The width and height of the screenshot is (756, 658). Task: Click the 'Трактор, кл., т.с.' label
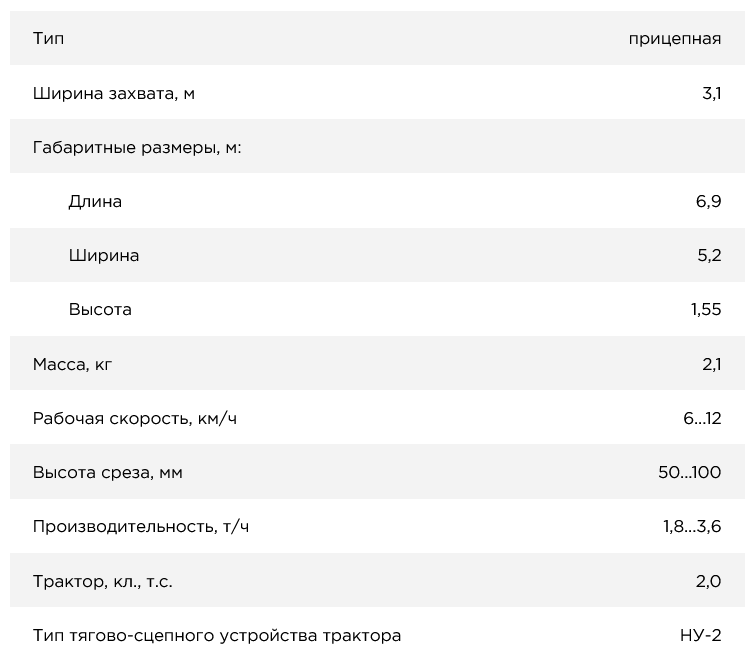(x=102, y=581)
